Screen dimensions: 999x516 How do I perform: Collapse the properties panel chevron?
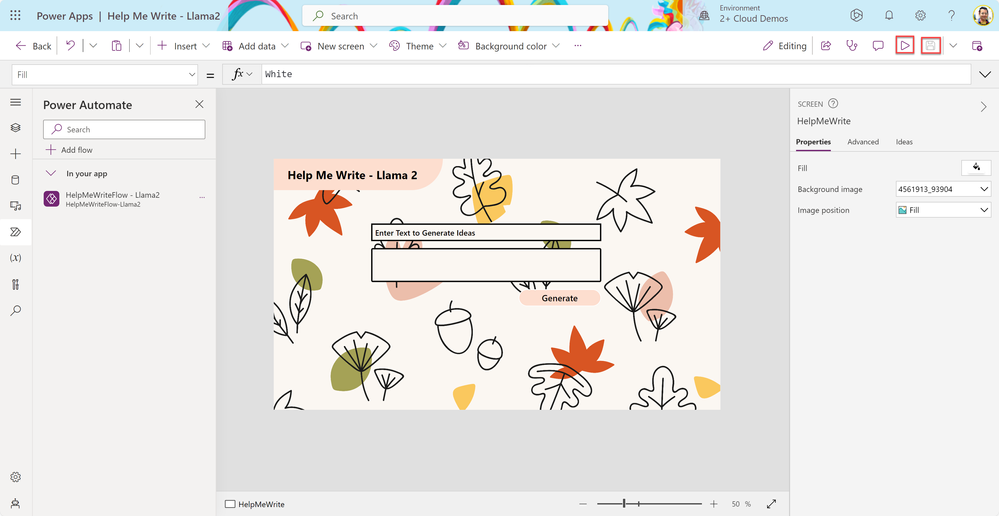984,106
